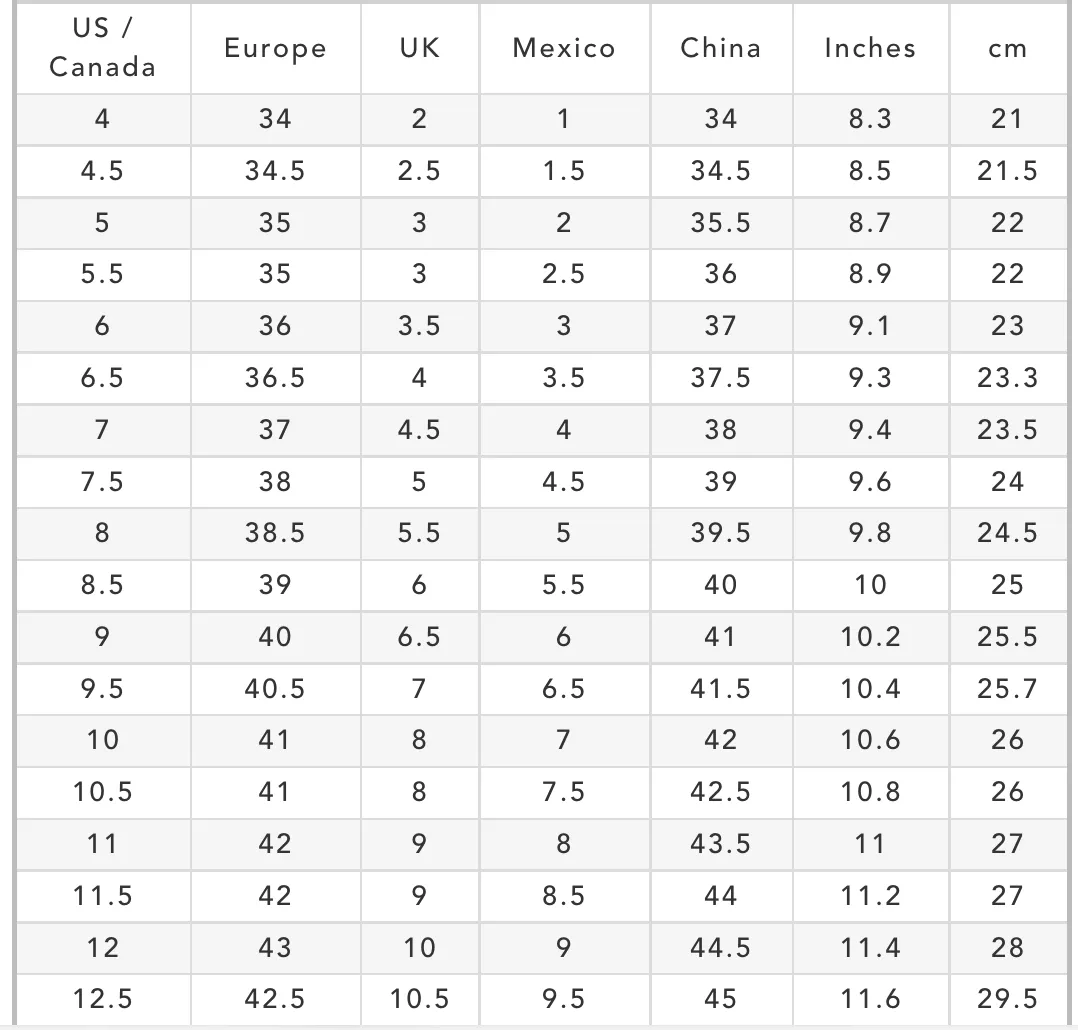Select Europe size 38.5 cell
Screen dimensions: 1078x1030
[x=276, y=533]
